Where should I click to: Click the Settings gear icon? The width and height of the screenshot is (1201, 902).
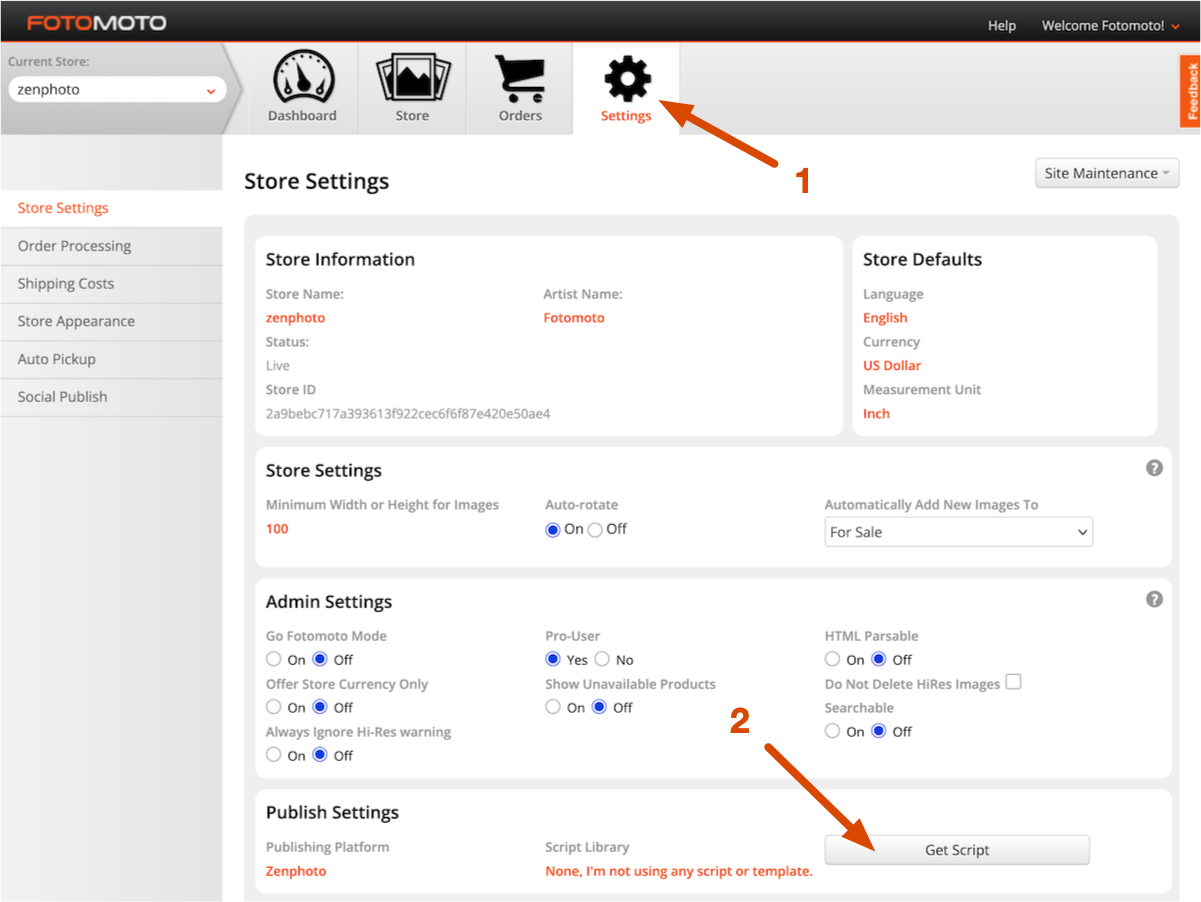tap(627, 78)
